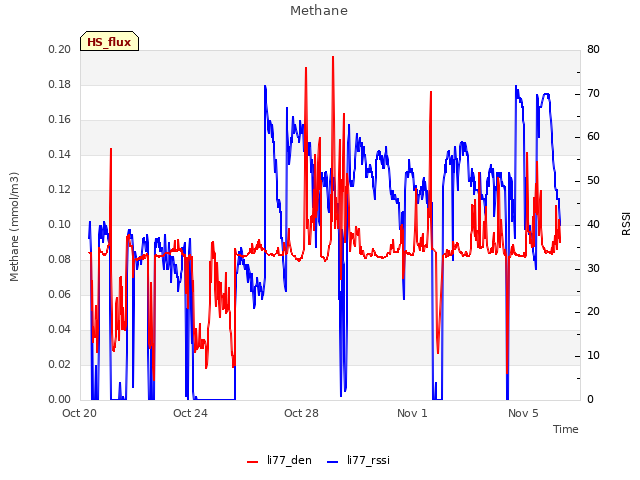Click the RSSI right axis label

626,224
